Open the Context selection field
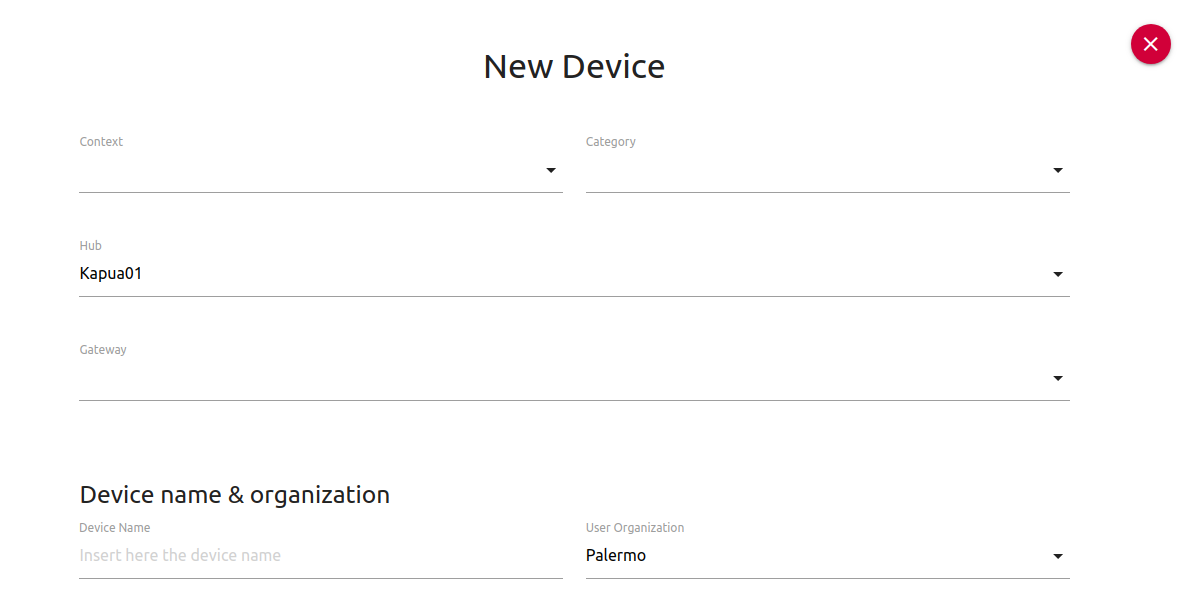Image resolution: width=1199 pixels, height=613 pixels. pyautogui.click(x=310, y=171)
